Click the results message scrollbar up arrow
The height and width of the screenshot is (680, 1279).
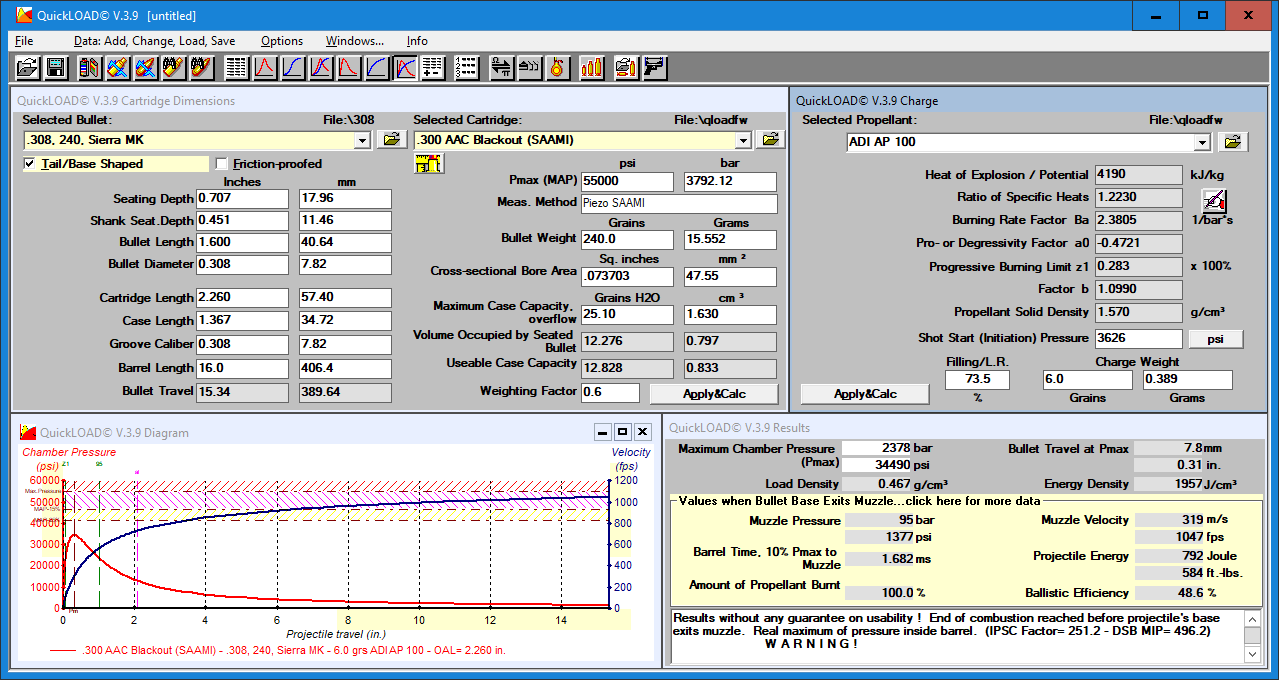click(1251, 619)
